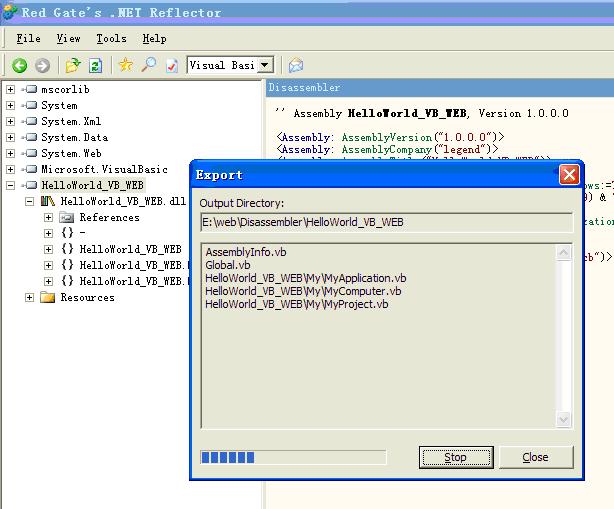Collapse the HelloWorld_VB_WEB assembly node

(10, 185)
